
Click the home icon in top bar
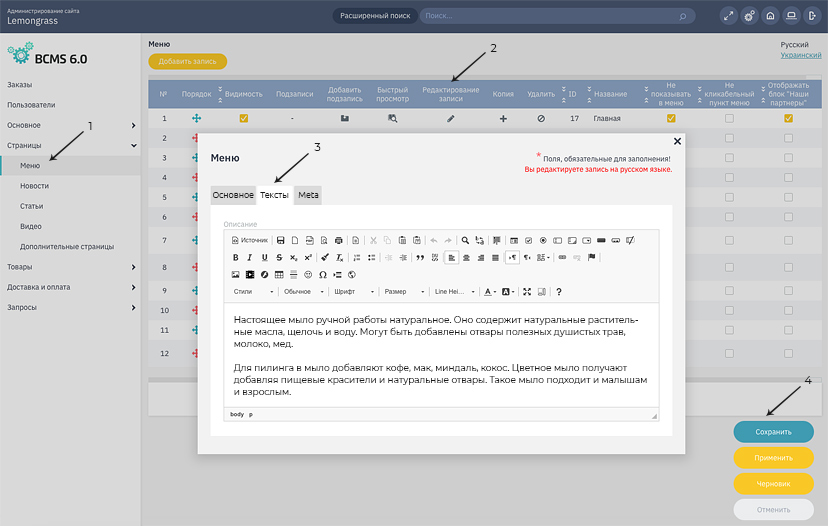770,16
